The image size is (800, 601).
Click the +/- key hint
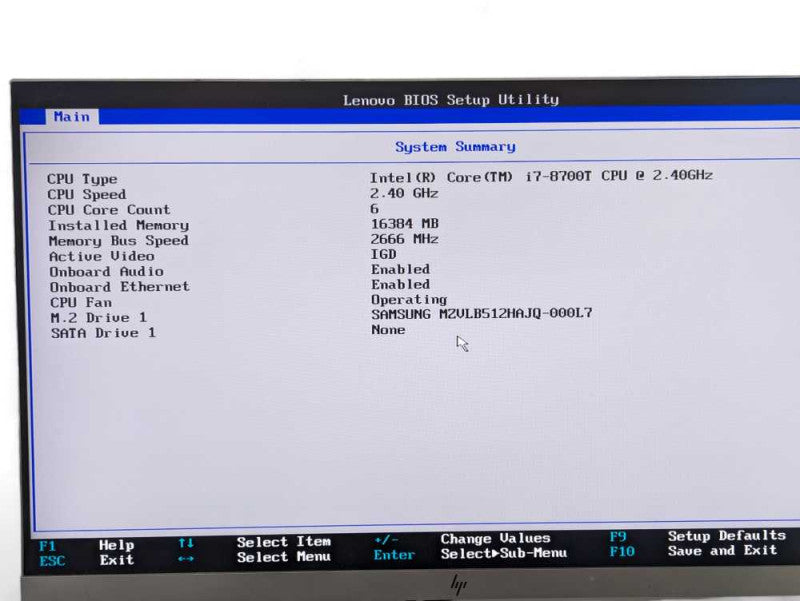[386, 540]
